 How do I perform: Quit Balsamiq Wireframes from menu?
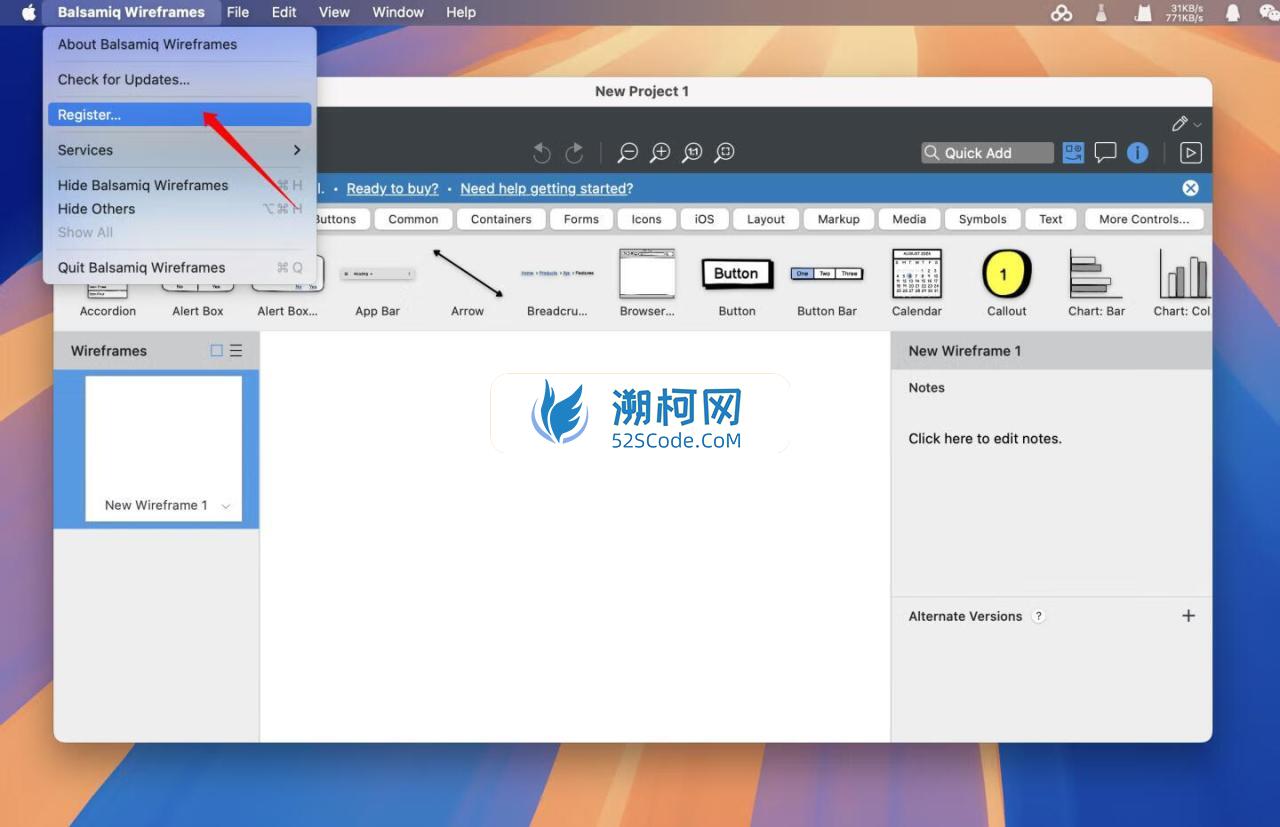(x=180, y=267)
